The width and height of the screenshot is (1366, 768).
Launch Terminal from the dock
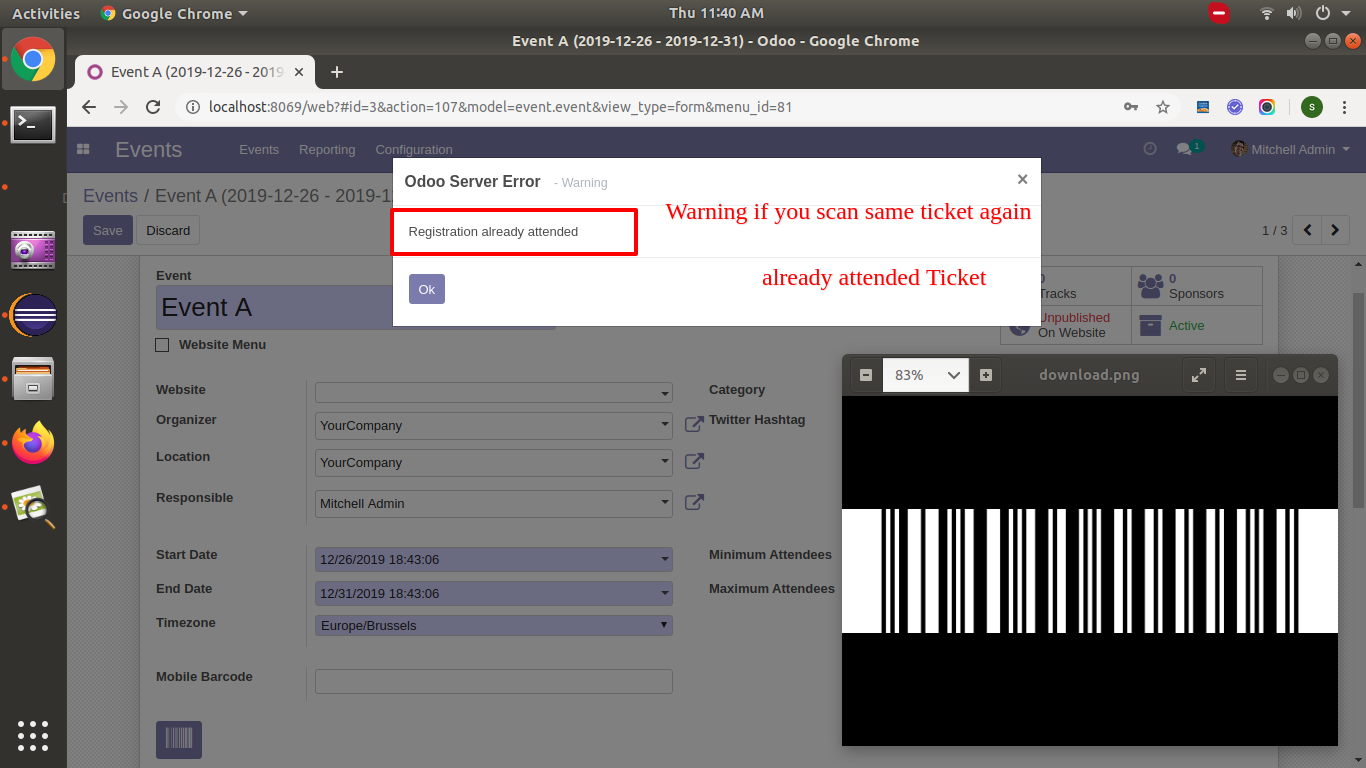pos(33,124)
